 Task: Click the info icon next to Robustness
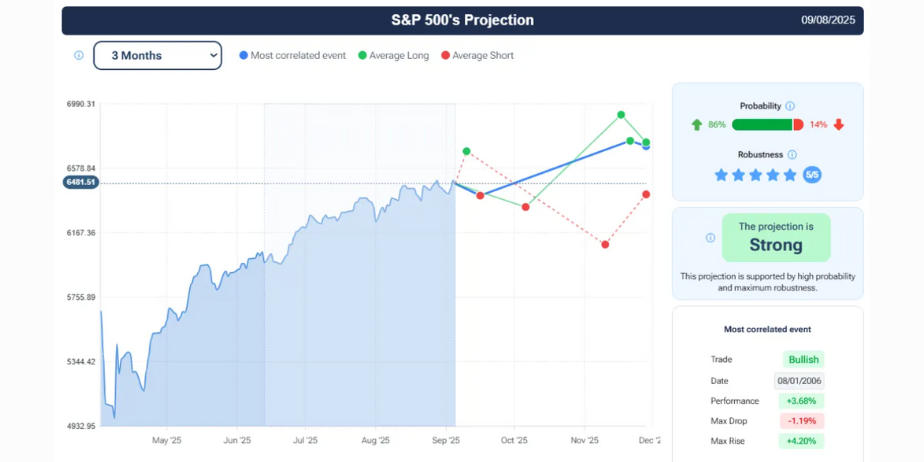(x=792, y=155)
